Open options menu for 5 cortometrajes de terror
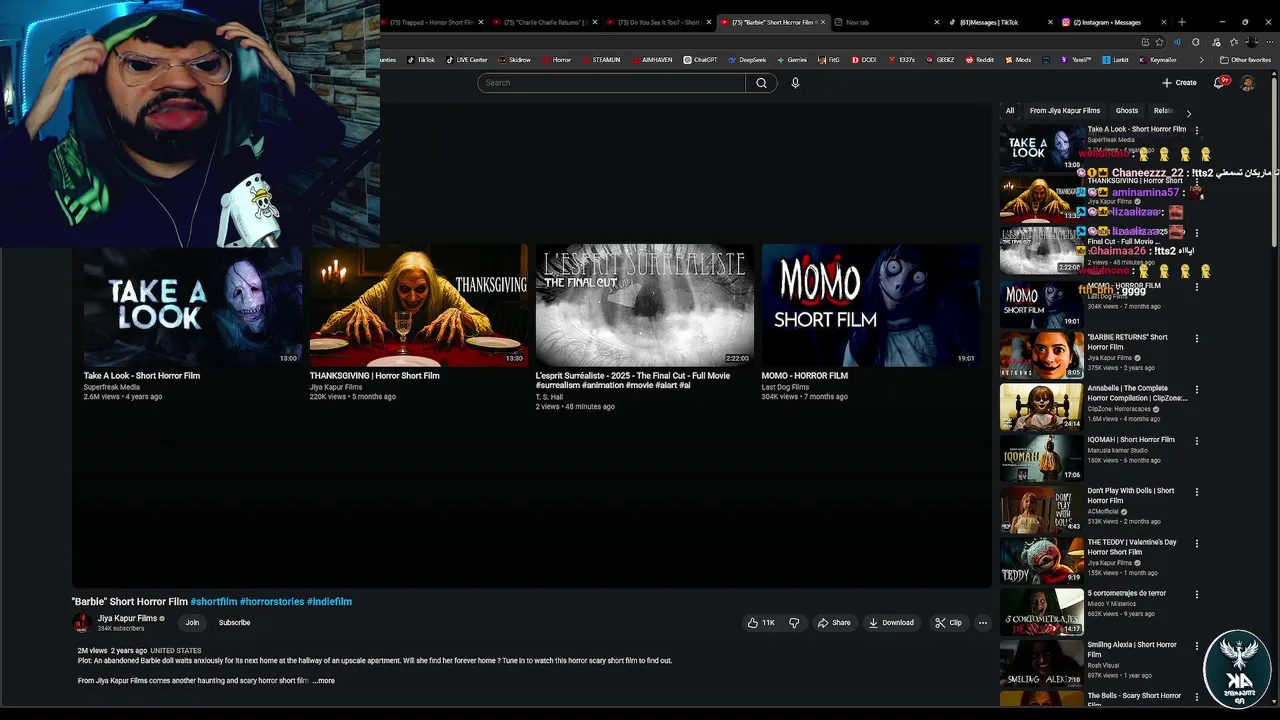This screenshot has width=1280, height=720. coord(1197,594)
